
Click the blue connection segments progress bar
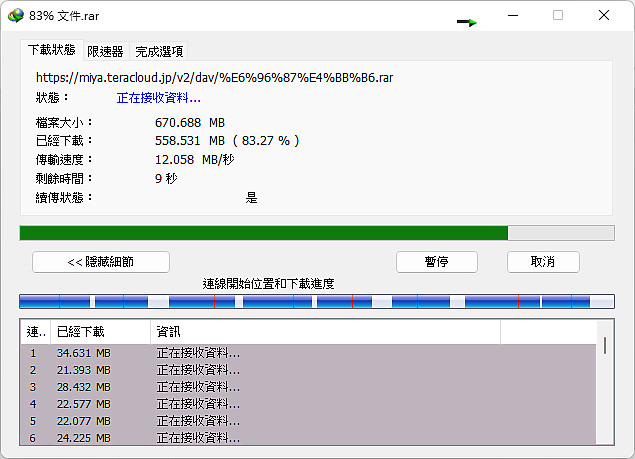317,301
